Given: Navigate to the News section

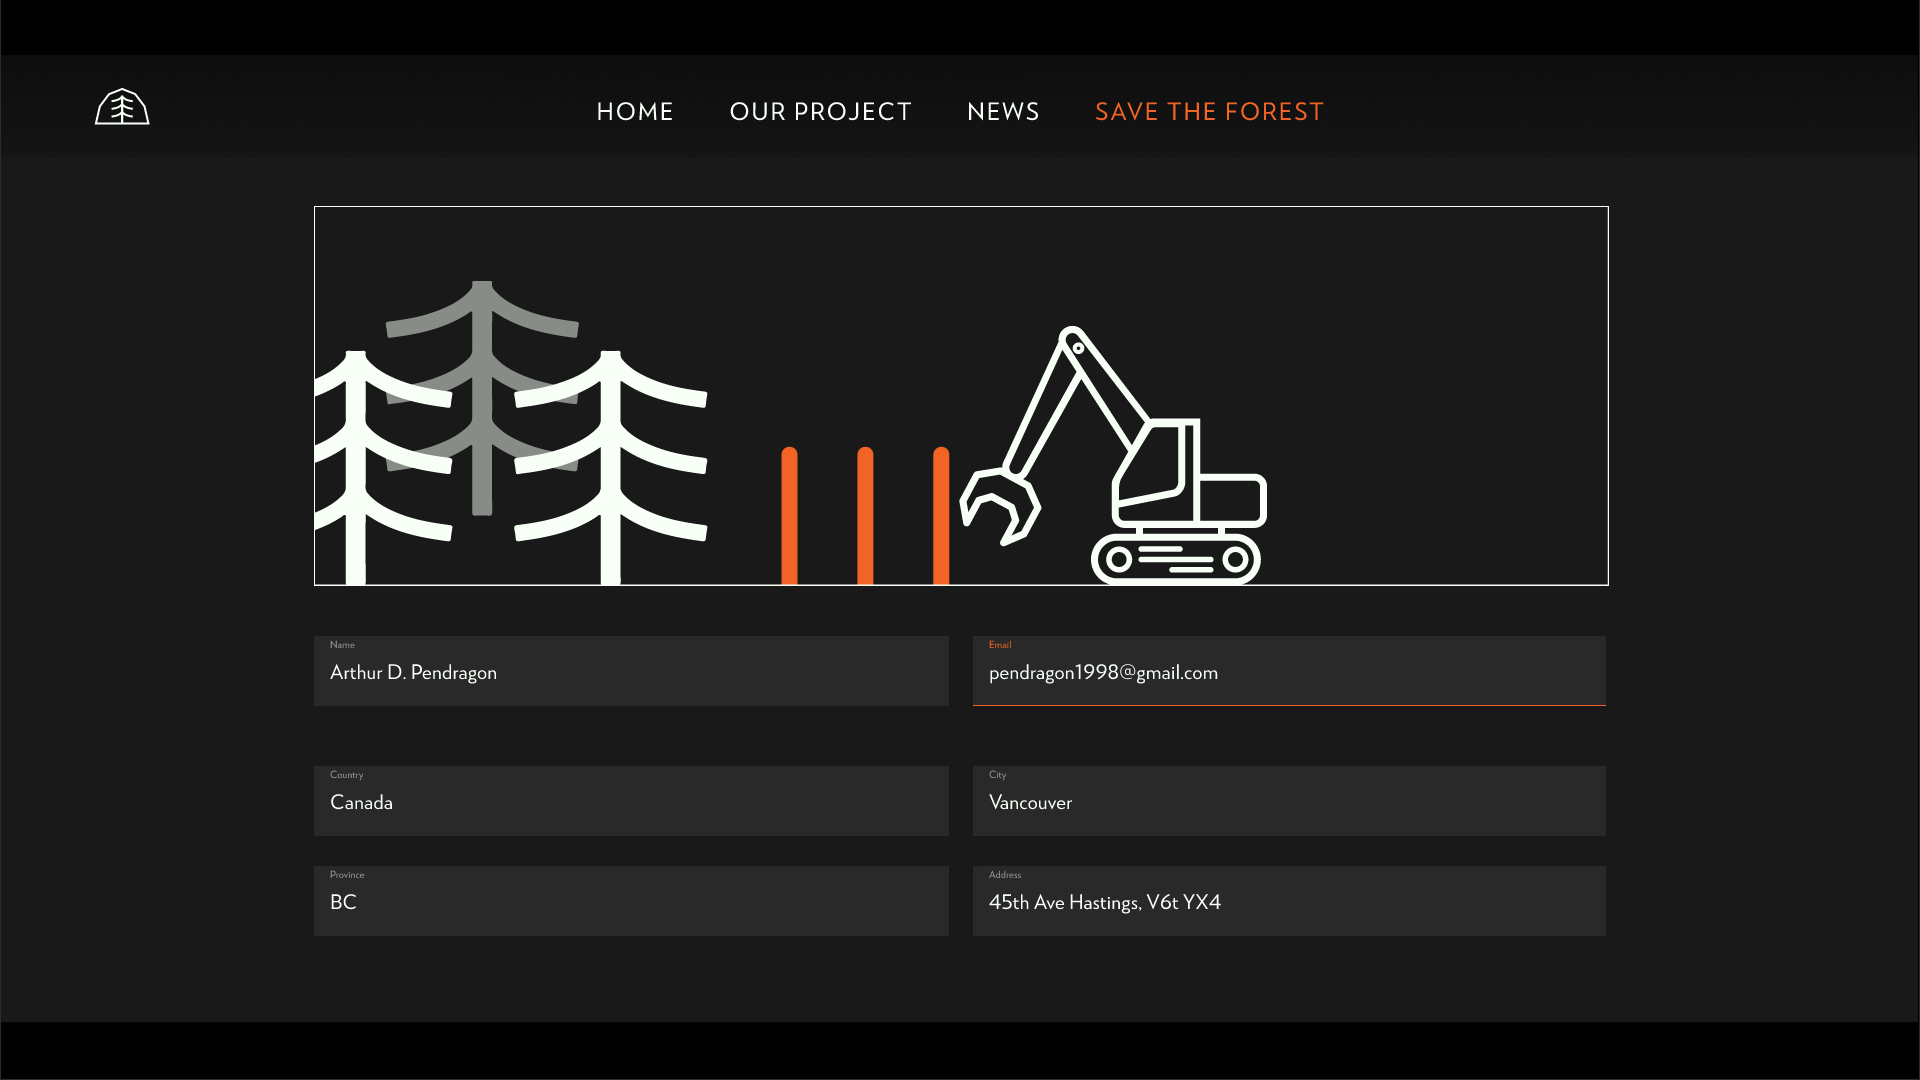Looking at the screenshot, I should coord(1003,111).
